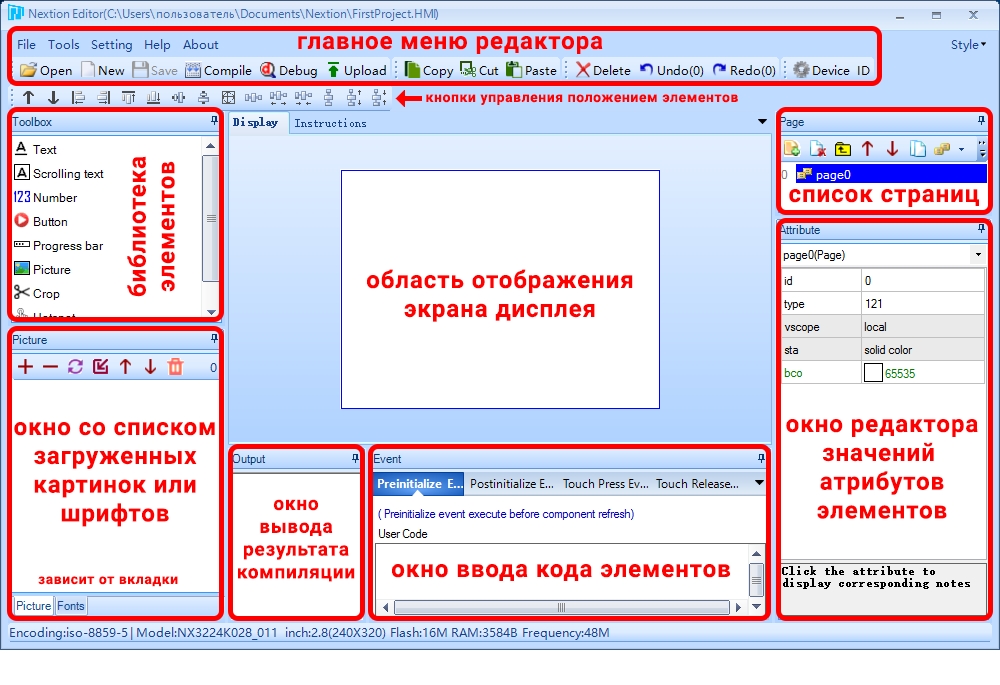This screenshot has height=685, width=1000.
Task: Align selected elements to the left
Action: 78,98
